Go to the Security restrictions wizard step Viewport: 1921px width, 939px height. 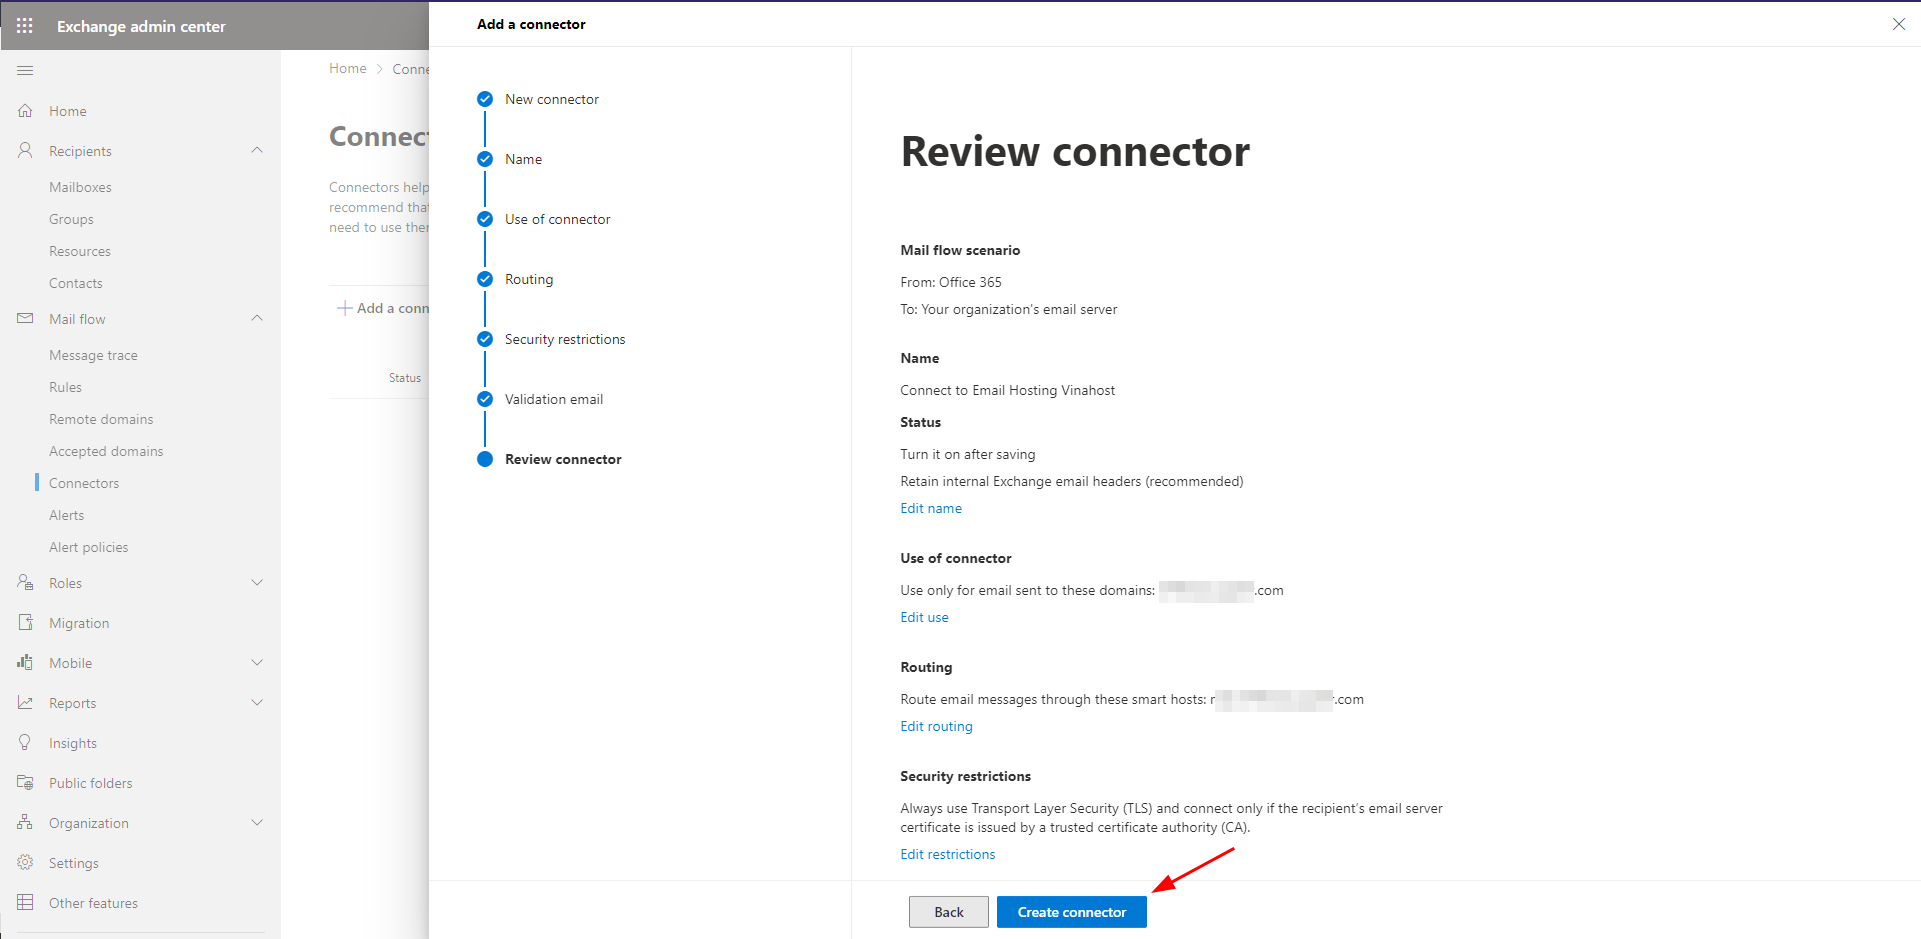(x=564, y=339)
